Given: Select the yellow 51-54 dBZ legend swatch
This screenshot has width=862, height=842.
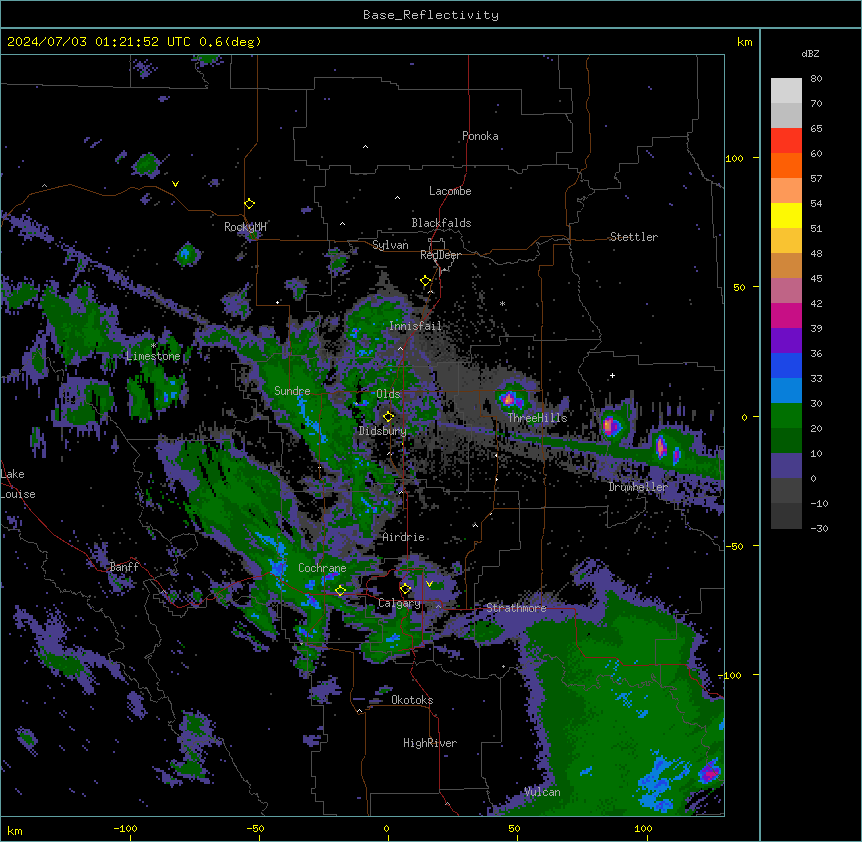Looking at the screenshot, I should 786,215.
